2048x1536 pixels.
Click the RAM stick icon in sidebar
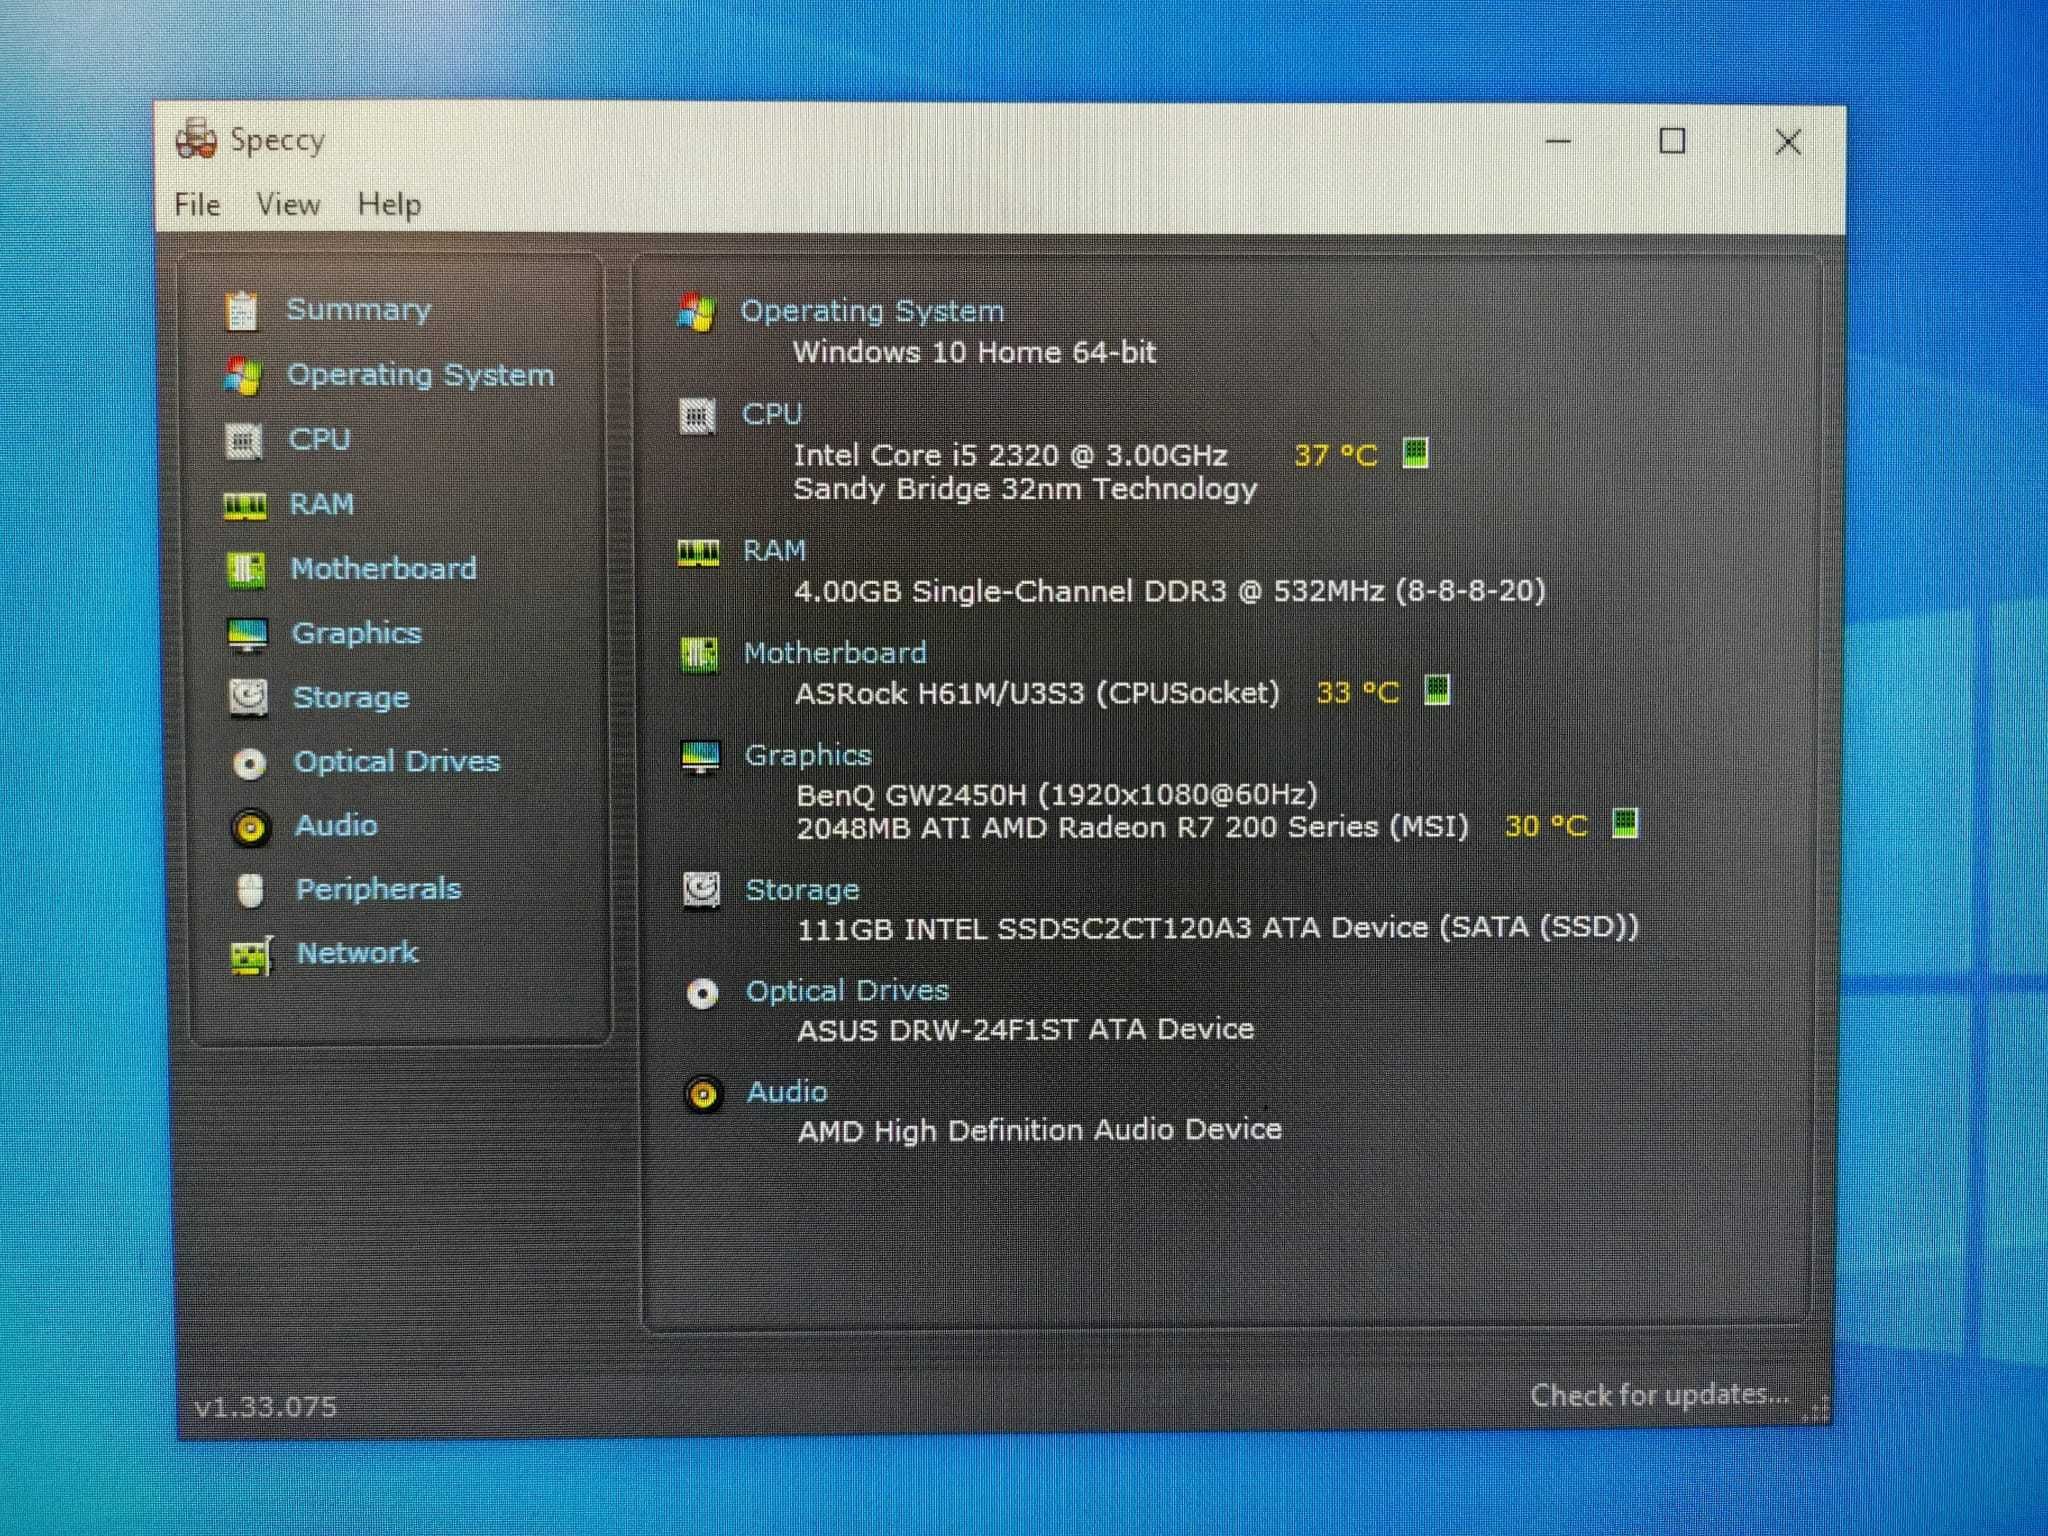245,505
